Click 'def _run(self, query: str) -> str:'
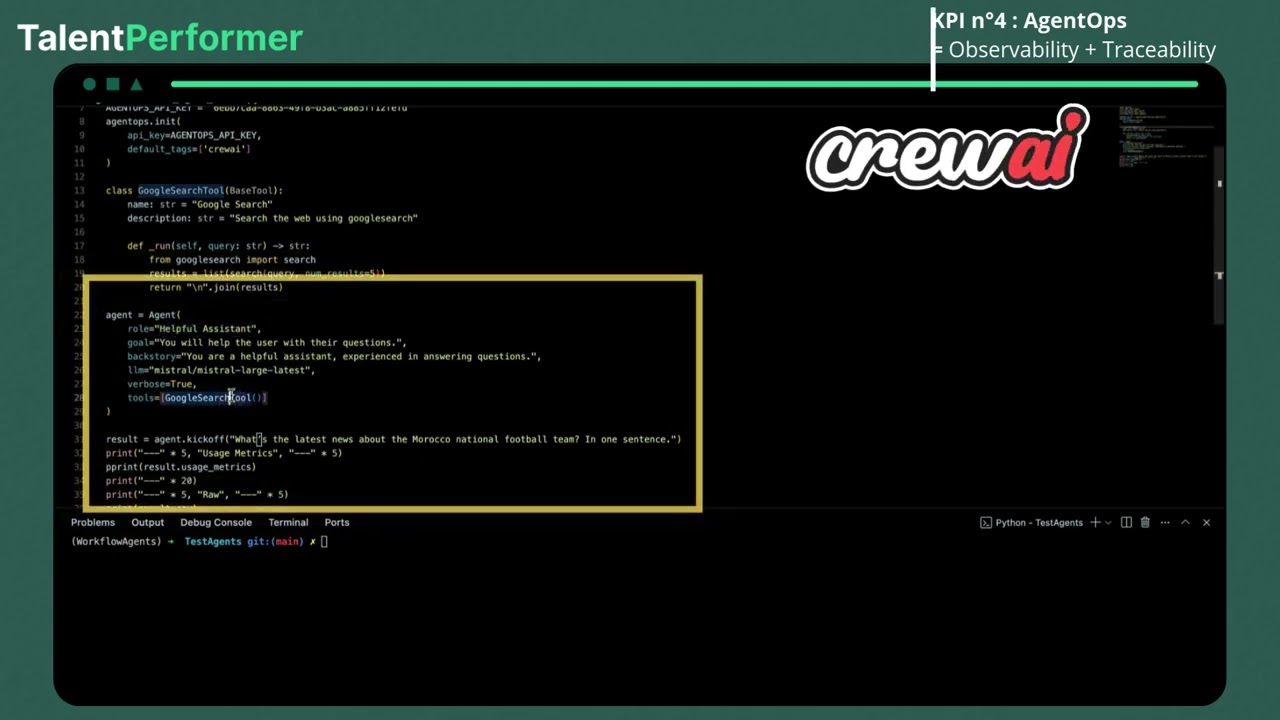Screen dimensions: 1280x720 point(218,245)
